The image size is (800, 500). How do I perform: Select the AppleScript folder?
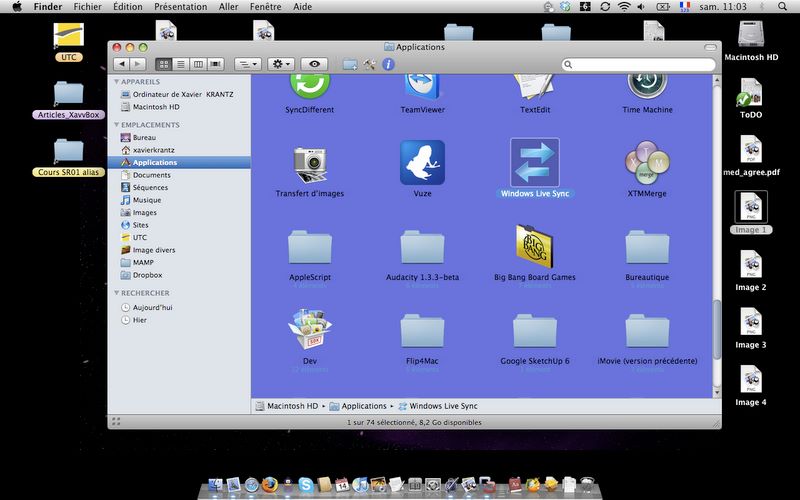310,247
